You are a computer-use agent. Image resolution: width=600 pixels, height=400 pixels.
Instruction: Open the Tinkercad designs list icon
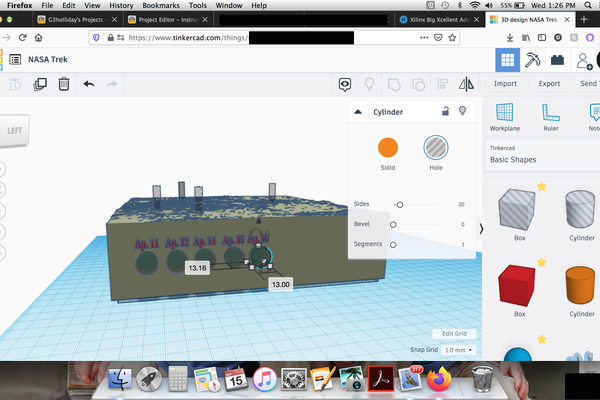pyautogui.click(x=15, y=59)
